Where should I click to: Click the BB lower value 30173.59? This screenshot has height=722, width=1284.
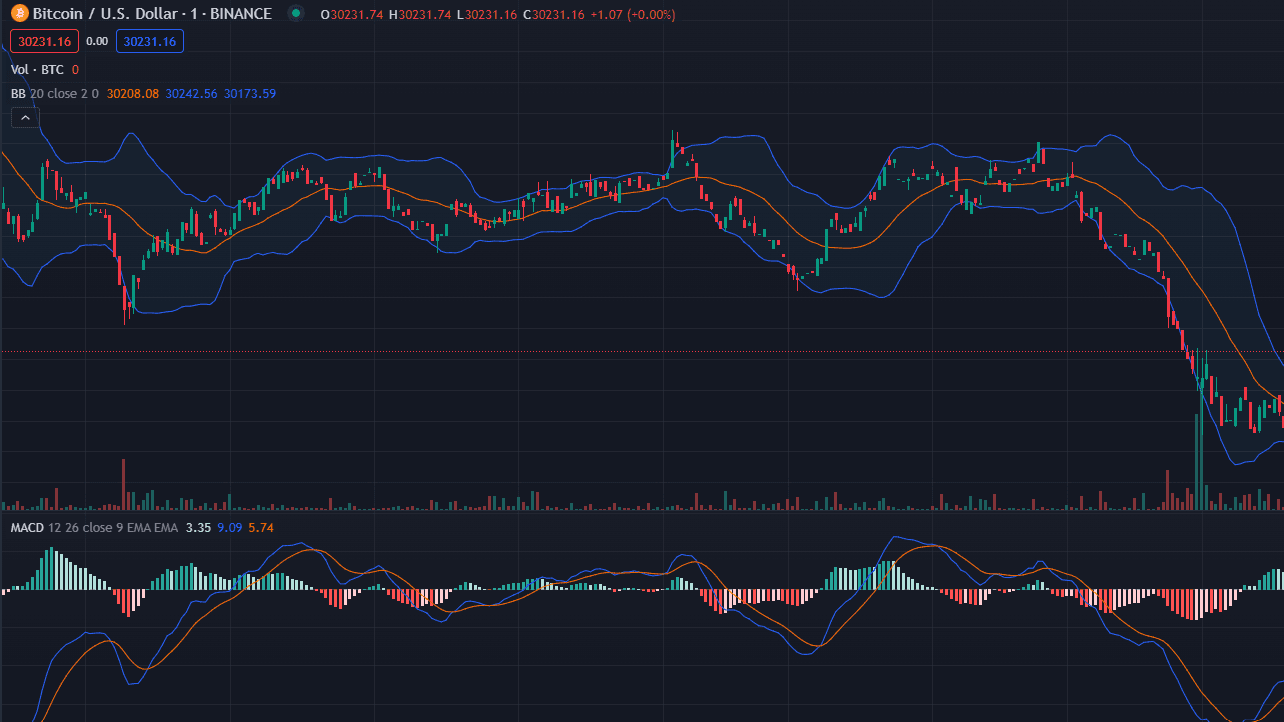click(x=249, y=93)
